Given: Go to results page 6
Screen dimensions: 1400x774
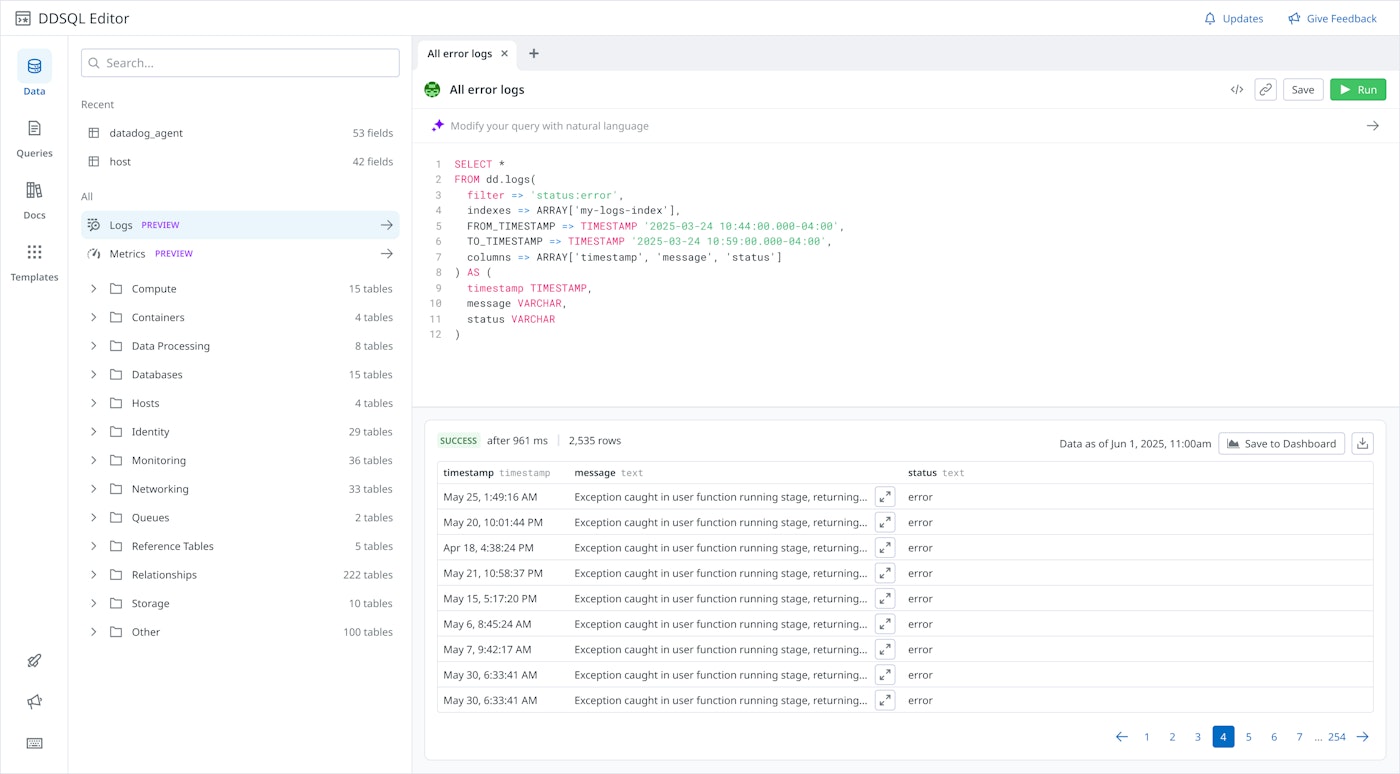Looking at the screenshot, I should [1274, 737].
